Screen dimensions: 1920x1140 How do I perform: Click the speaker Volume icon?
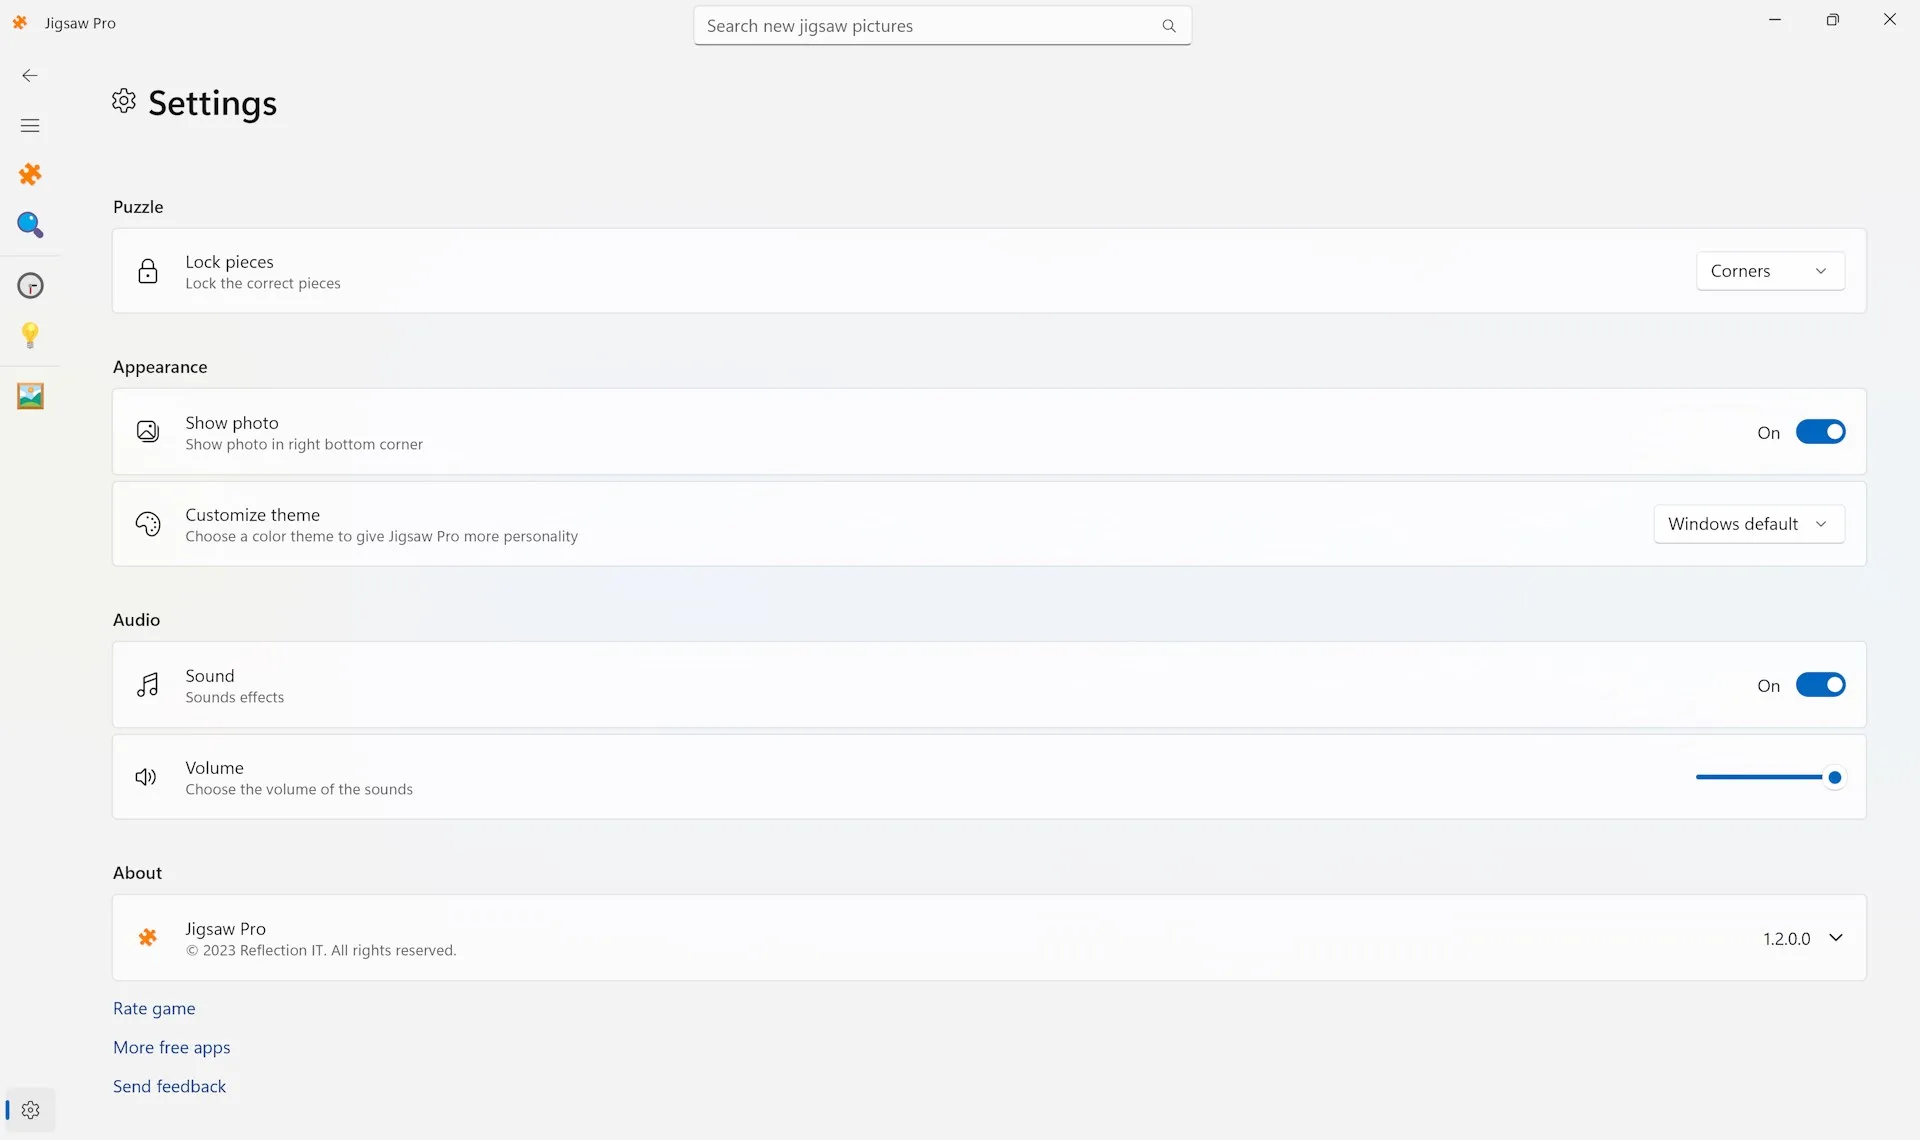pos(146,777)
